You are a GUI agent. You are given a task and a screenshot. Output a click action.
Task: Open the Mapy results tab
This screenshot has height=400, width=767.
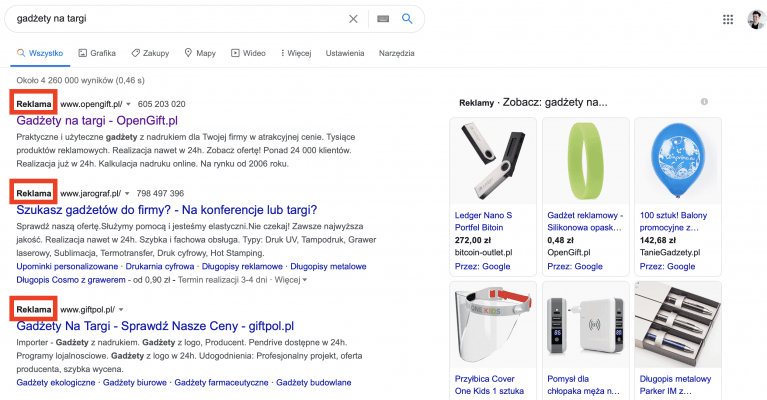click(200, 52)
